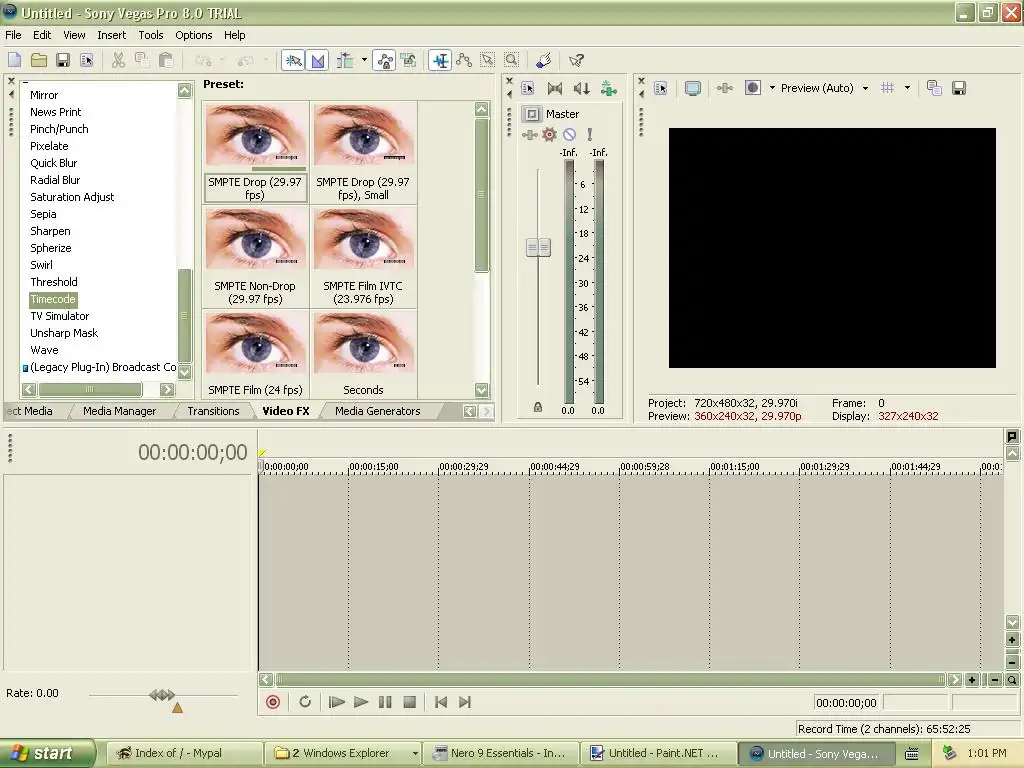
Task: Switch to Nero 9 Essentials taskbar button
Action: (x=500, y=754)
